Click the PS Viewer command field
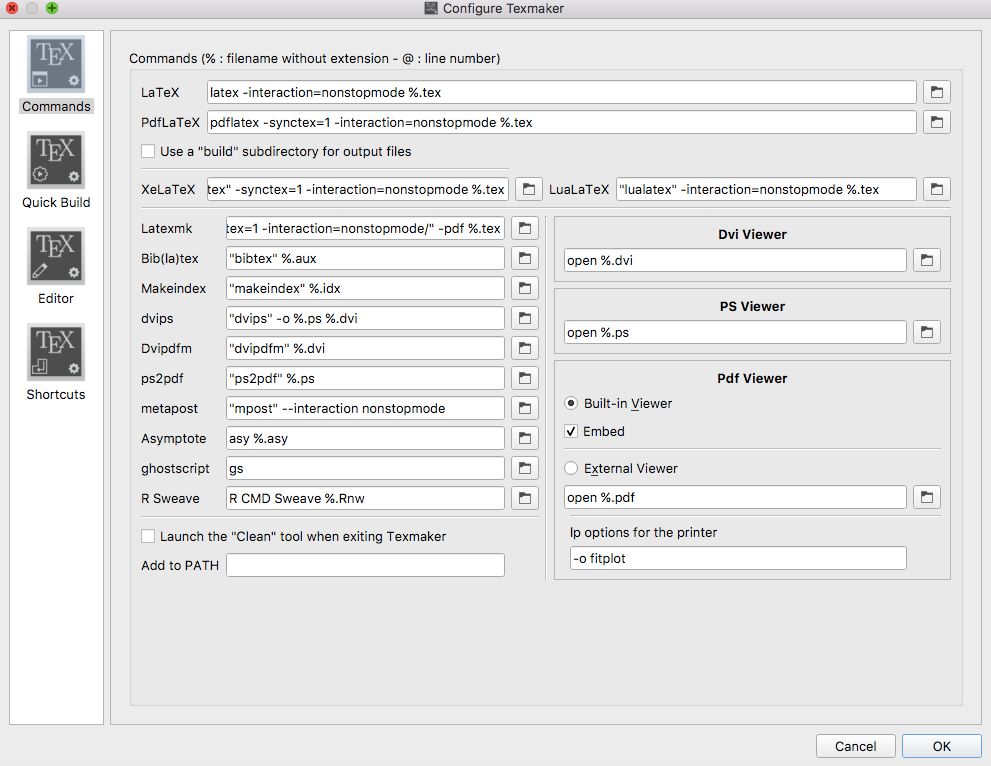This screenshot has height=766, width=991. point(735,332)
